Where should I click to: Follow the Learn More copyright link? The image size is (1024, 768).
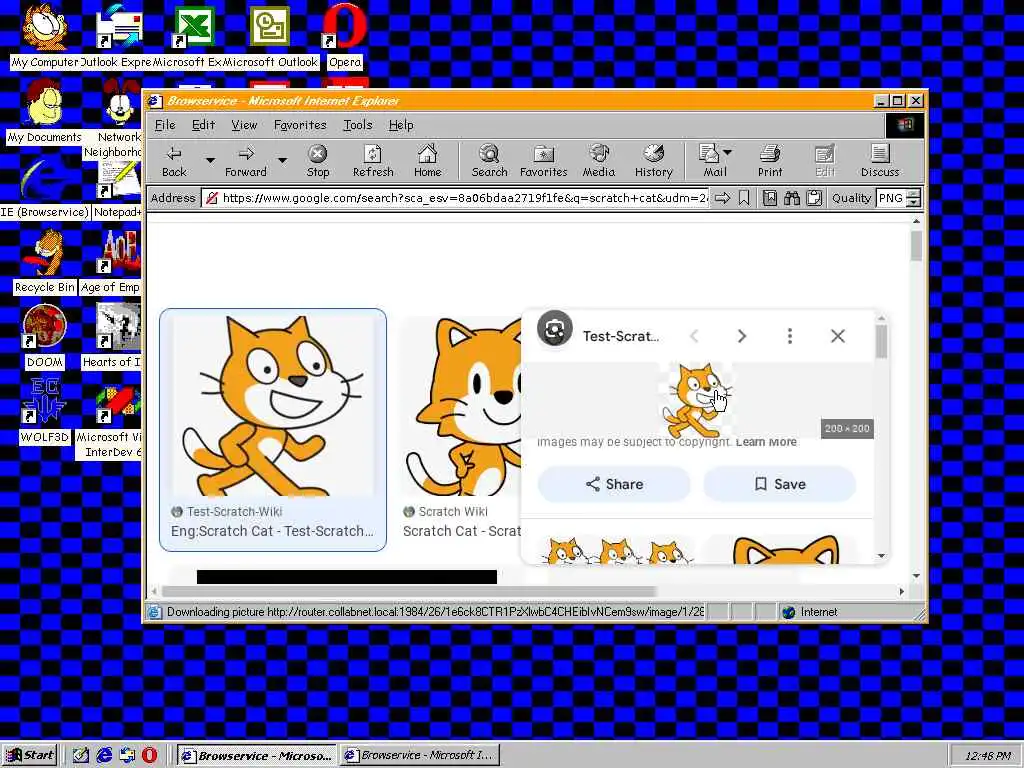coord(766,442)
